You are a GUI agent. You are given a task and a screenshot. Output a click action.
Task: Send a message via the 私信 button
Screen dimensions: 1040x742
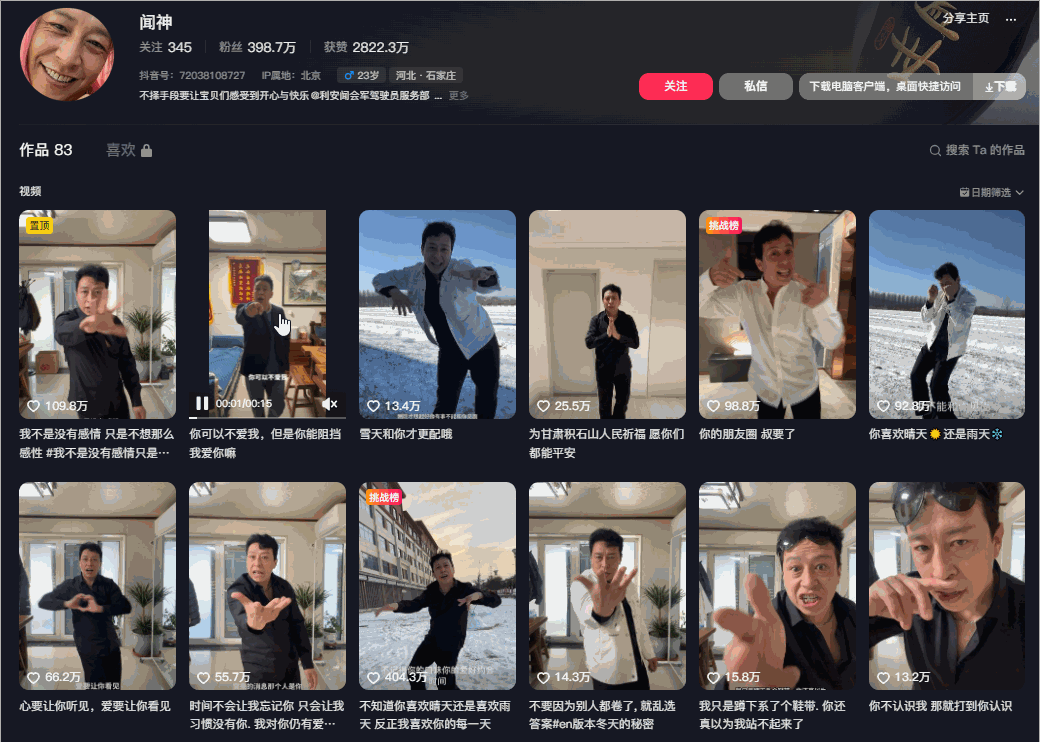coord(755,87)
